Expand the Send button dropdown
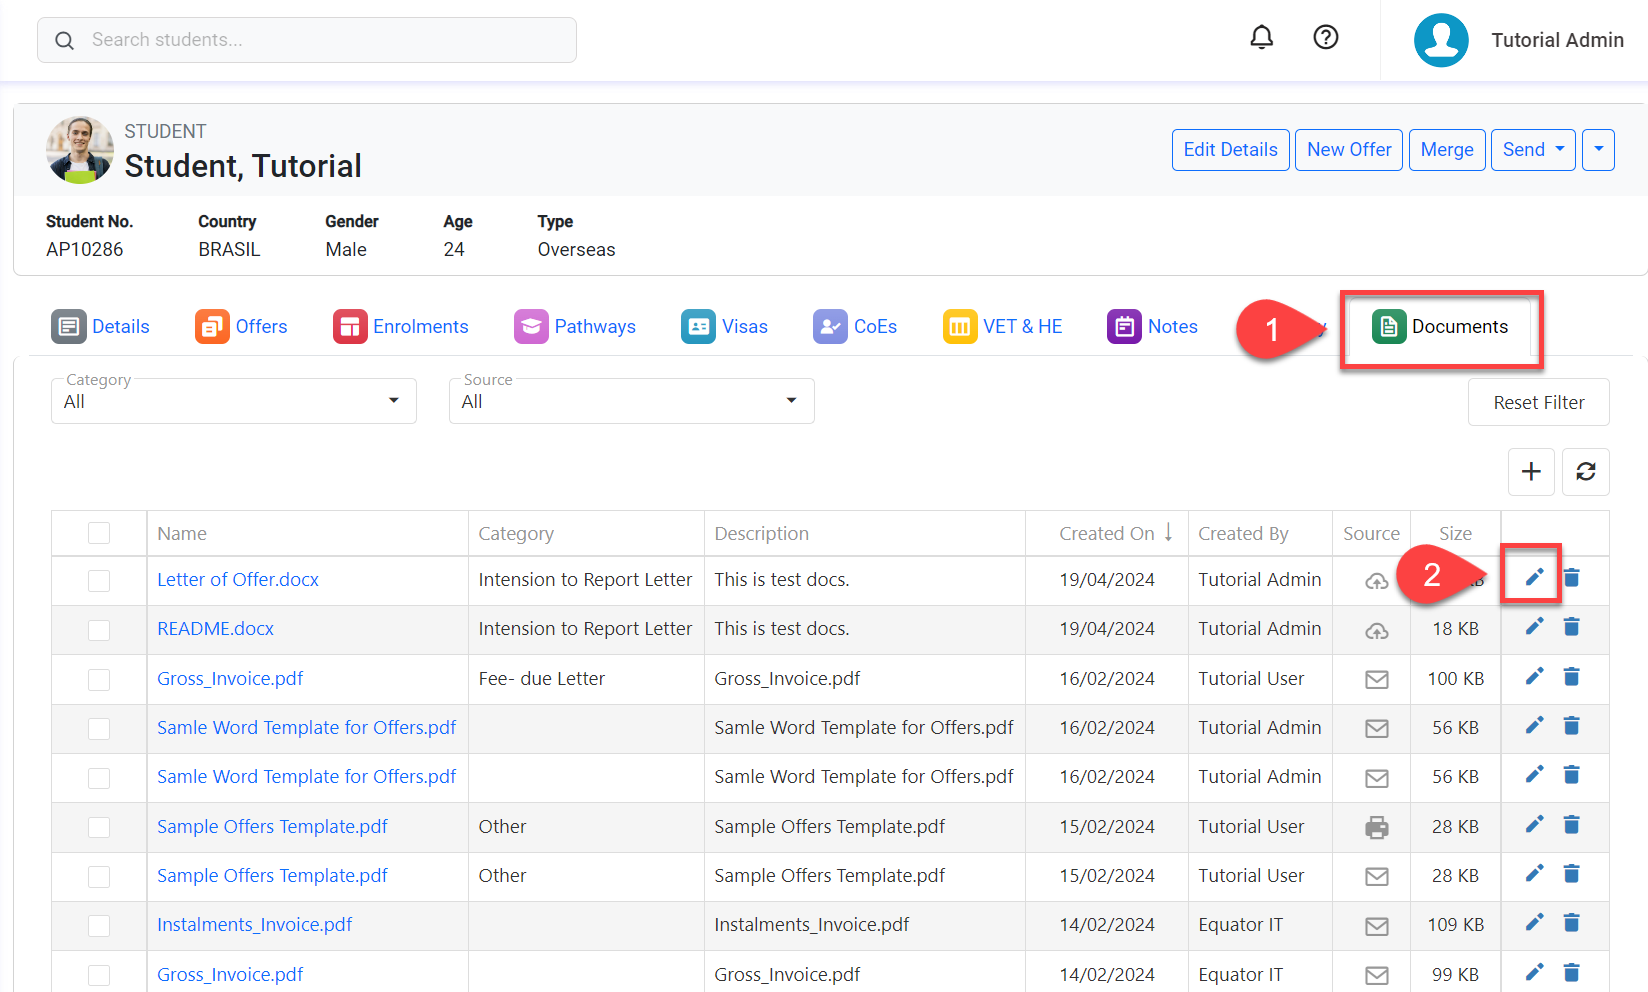This screenshot has width=1648, height=992. tap(1533, 150)
